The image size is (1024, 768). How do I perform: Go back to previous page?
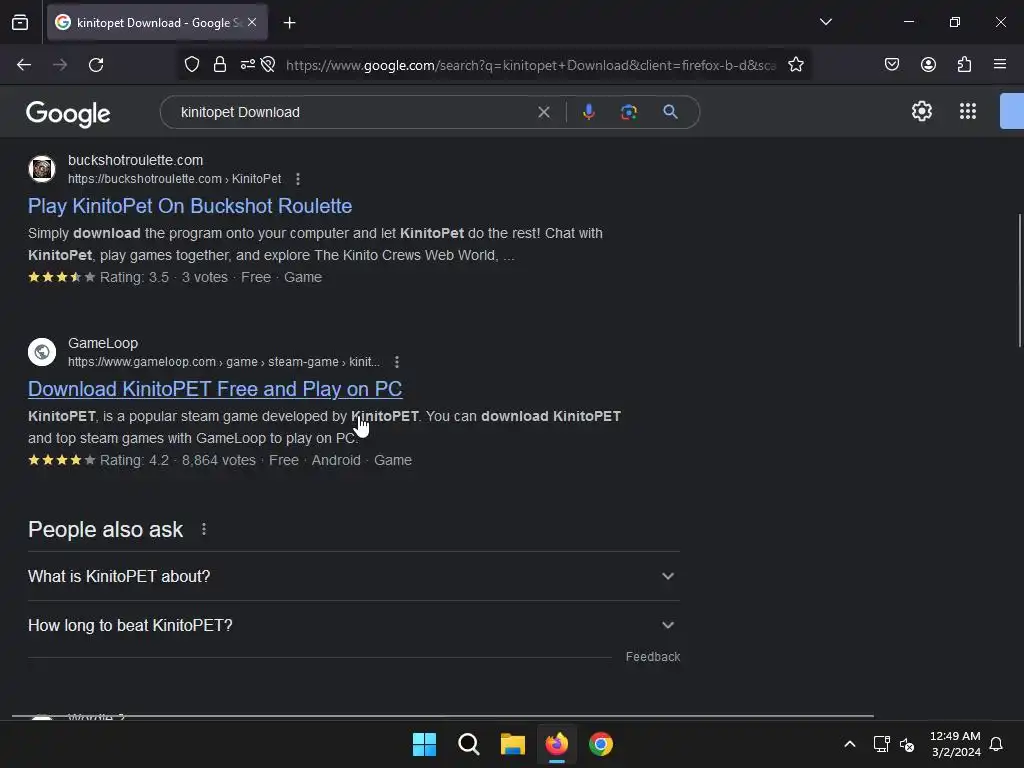point(24,65)
